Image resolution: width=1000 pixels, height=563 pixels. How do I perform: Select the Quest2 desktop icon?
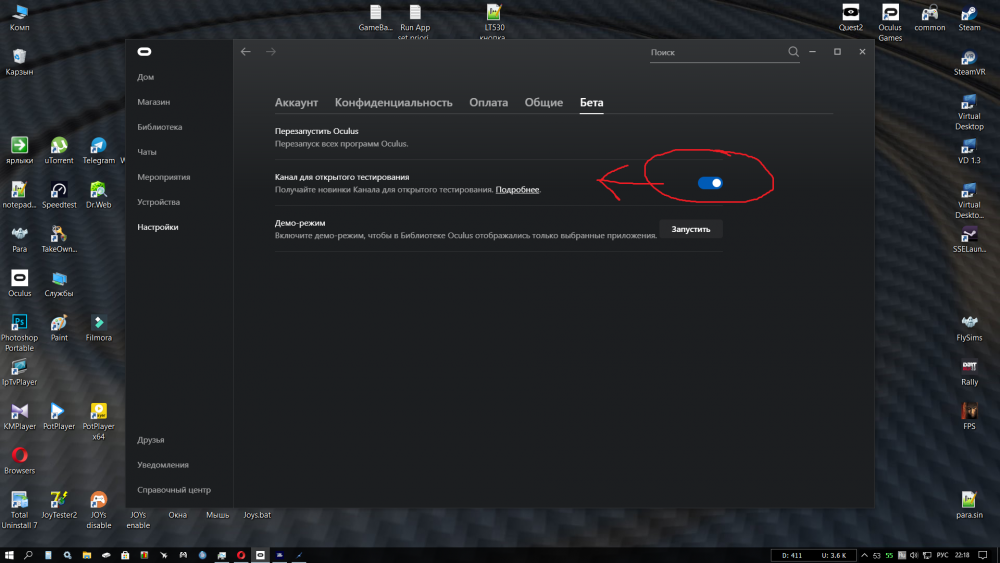click(851, 17)
